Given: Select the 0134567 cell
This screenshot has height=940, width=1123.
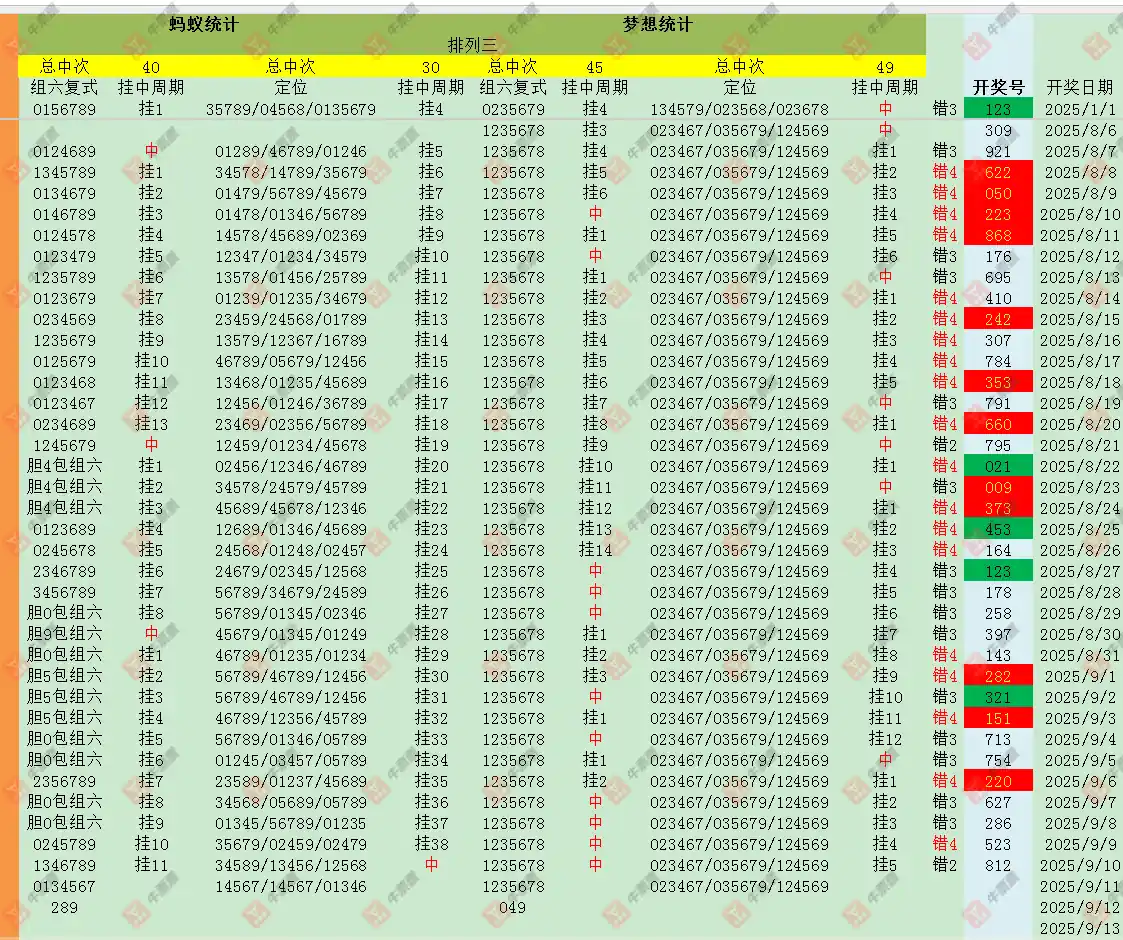Looking at the screenshot, I should pyautogui.click(x=64, y=887).
